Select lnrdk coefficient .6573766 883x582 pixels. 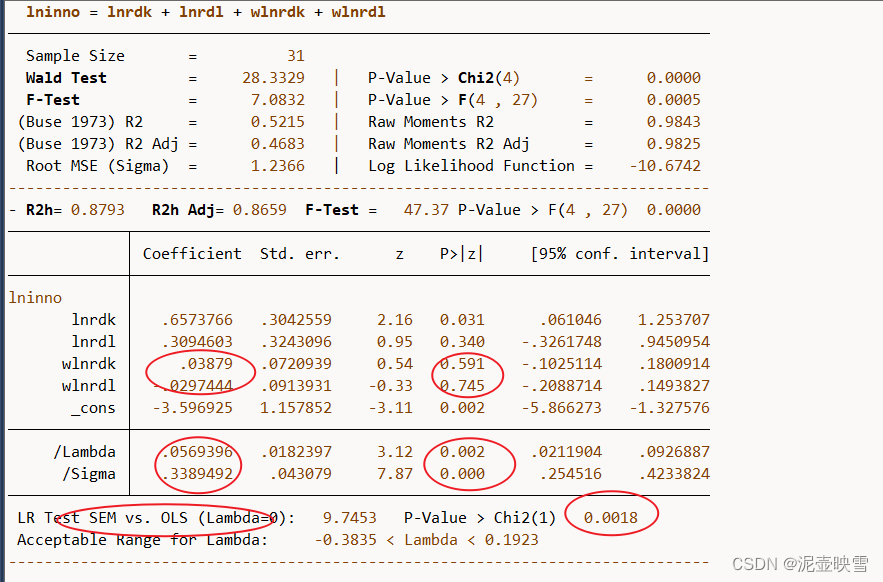point(197,319)
